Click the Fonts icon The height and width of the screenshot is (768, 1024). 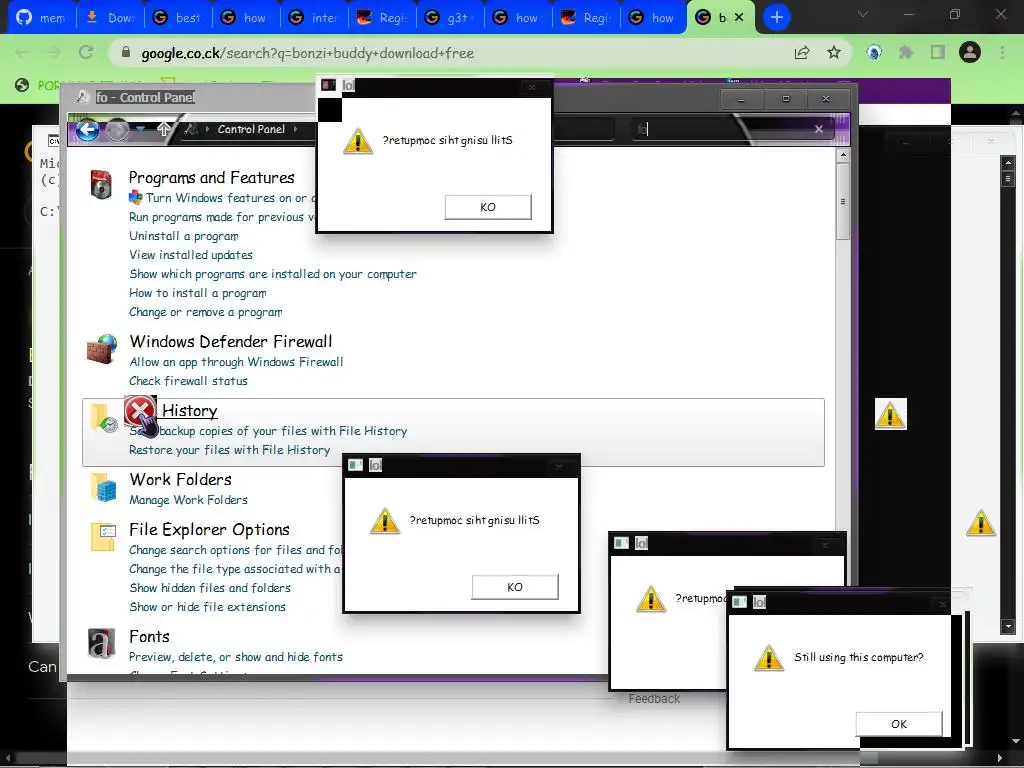[102, 644]
